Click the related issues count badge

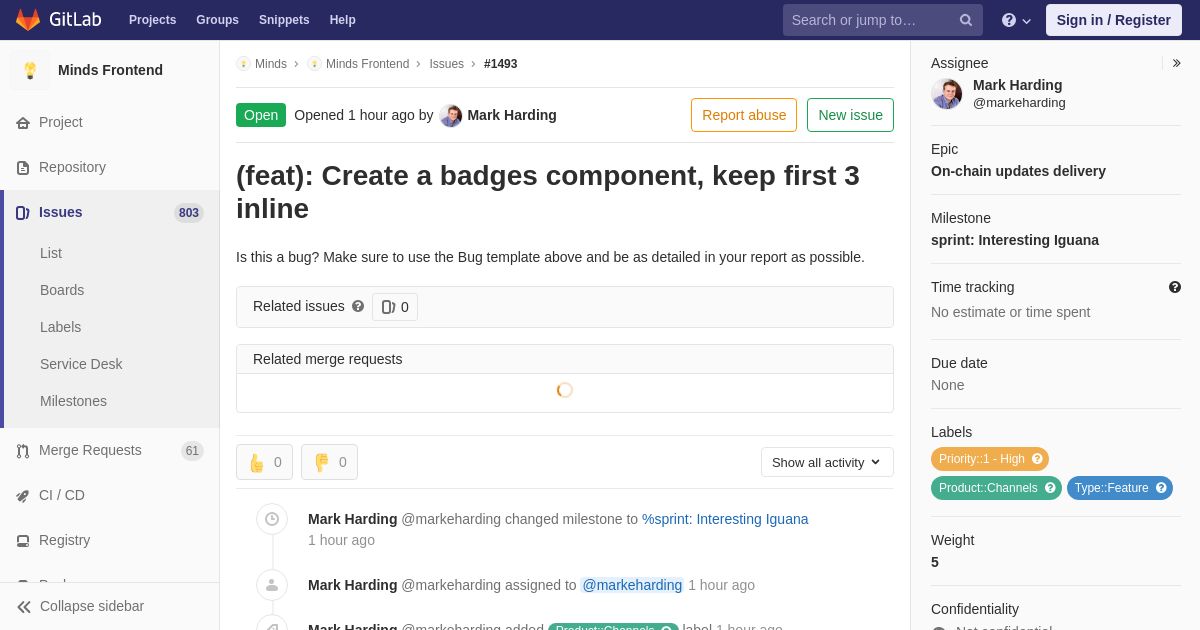click(395, 307)
